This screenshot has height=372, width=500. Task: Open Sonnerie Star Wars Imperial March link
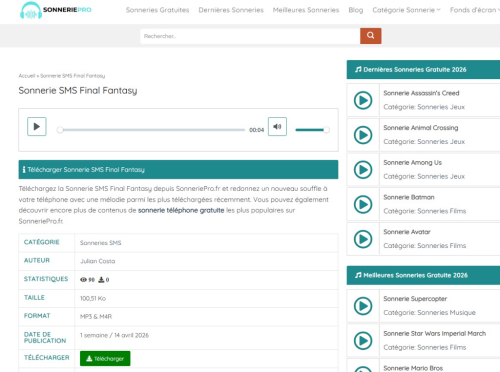click(x=435, y=333)
